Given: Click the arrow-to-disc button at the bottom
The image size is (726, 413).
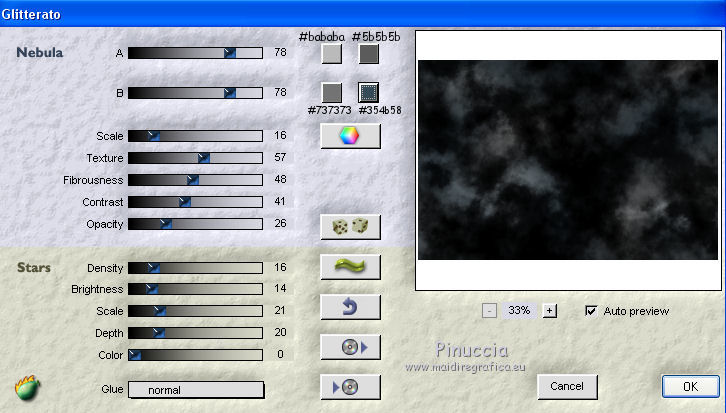Looking at the screenshot, I should pos(350,387).
